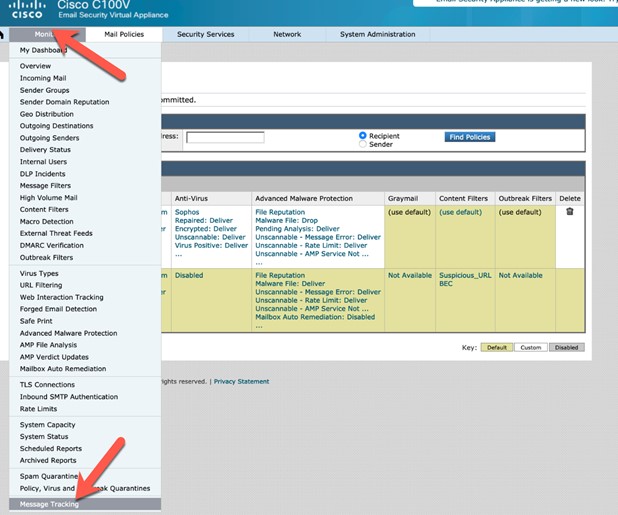Open High Volume Mail report
Screen dimensions: 618x515
click(48, 197)
